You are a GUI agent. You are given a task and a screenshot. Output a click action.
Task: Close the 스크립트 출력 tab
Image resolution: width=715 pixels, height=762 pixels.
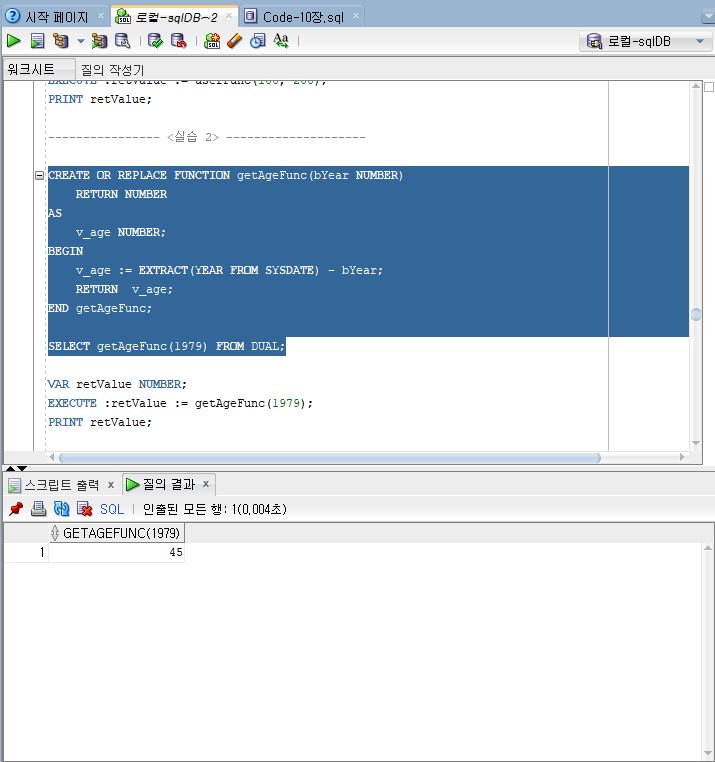pyautogui.click(x=111, y=485)
